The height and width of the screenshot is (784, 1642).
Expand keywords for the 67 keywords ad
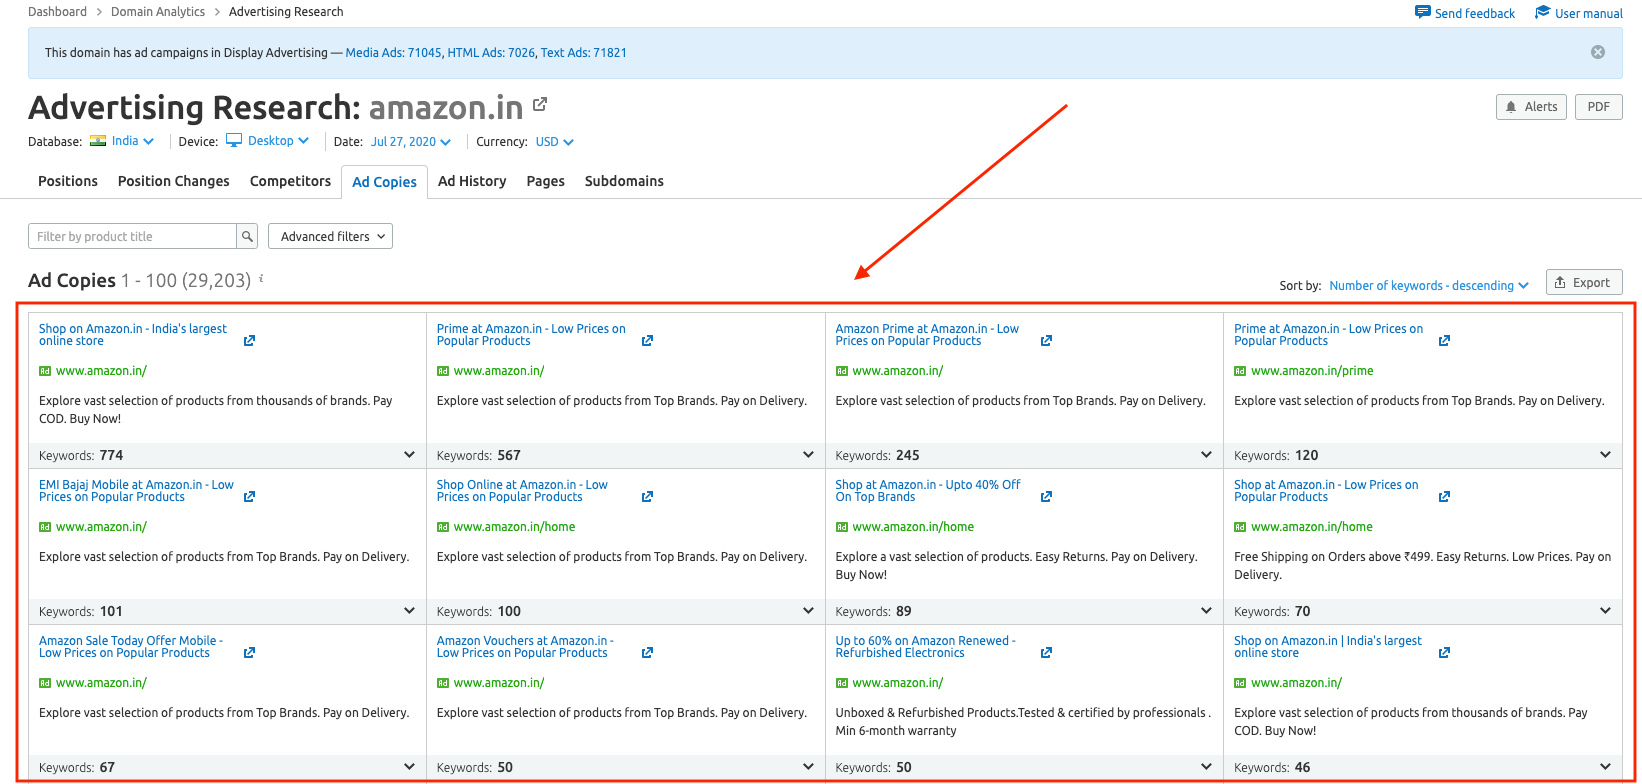tap(409, 767)
